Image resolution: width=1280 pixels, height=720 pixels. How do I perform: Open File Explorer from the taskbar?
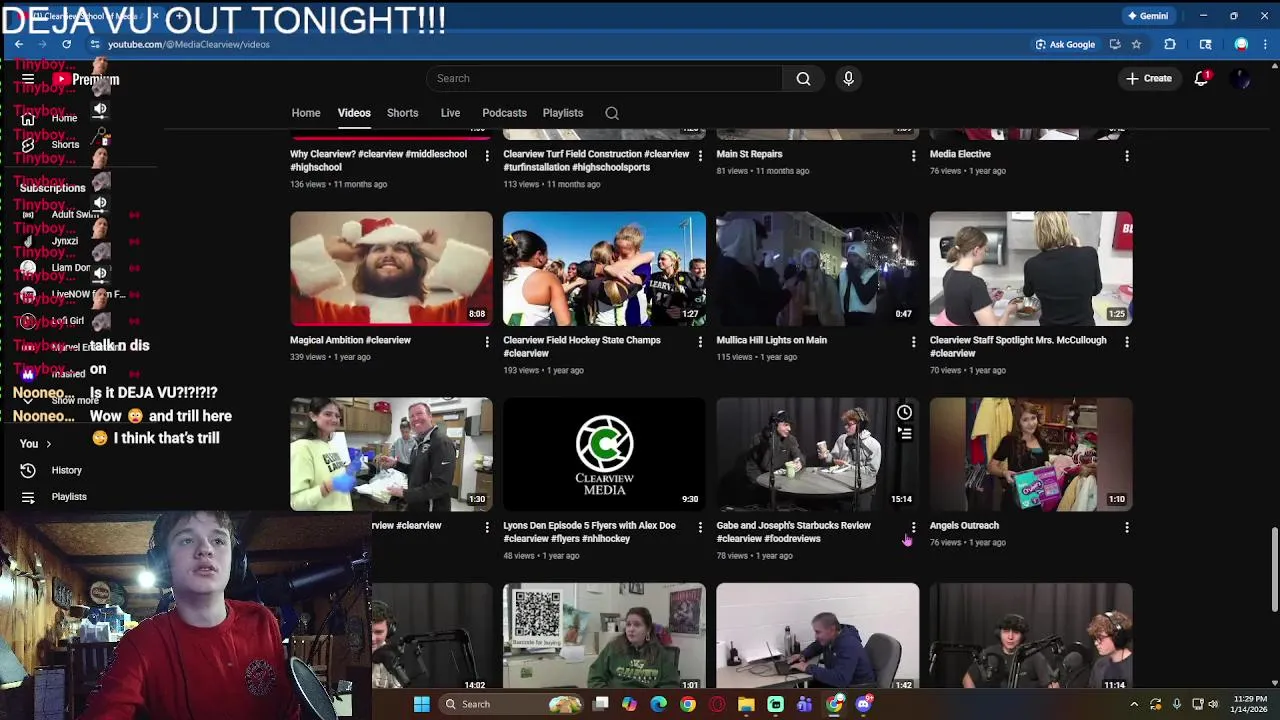pyautogui.click(x=746, y=704)
